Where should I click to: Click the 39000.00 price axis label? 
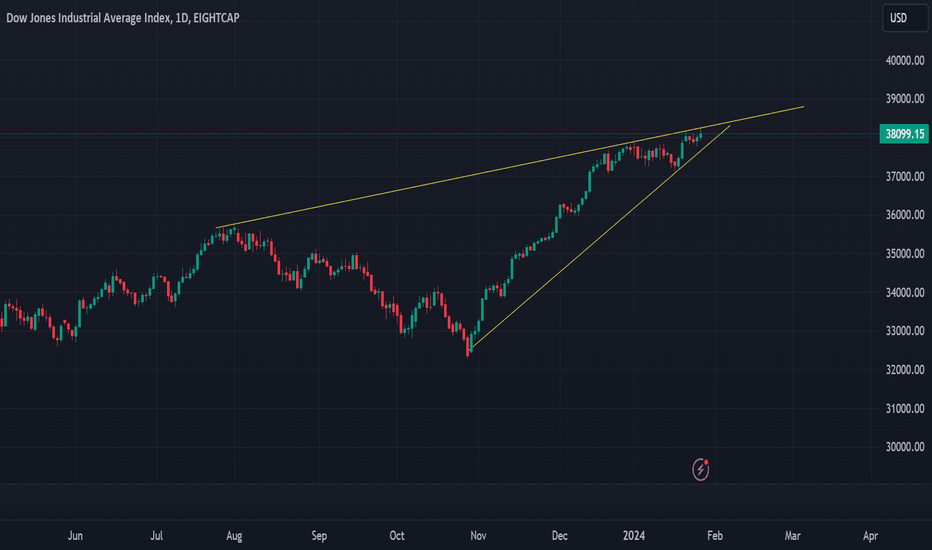(x=905, y=99)
